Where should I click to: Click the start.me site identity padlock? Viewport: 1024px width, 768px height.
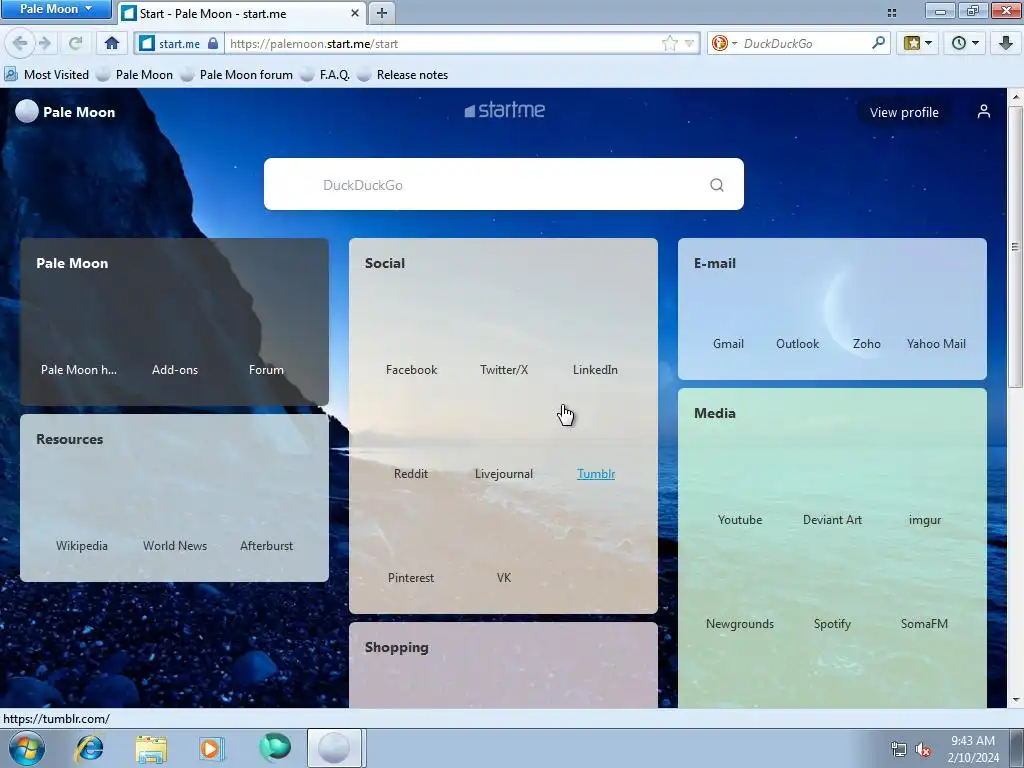point(213,44)
